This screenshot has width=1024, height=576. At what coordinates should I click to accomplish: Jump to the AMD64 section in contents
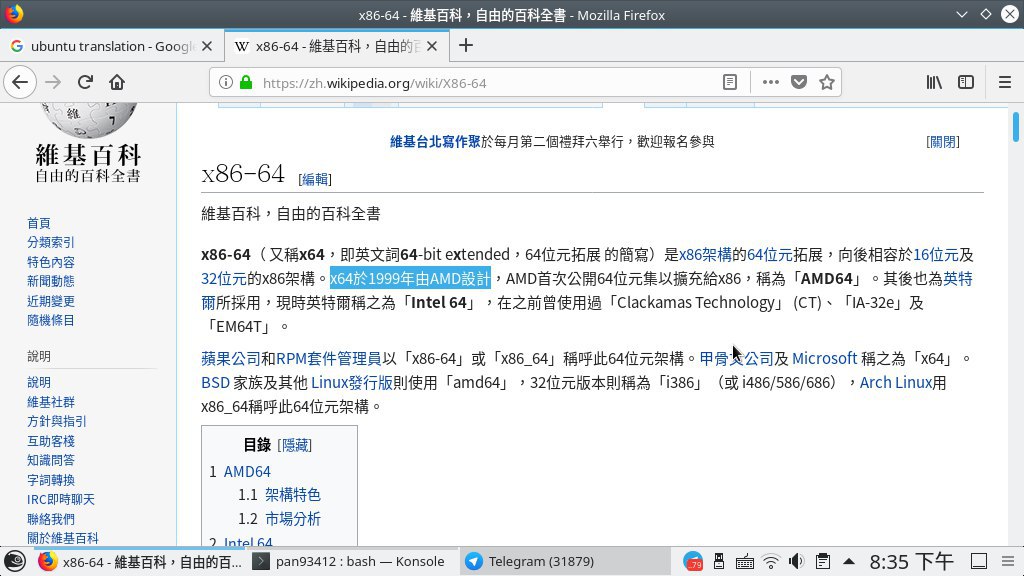[247, 472]
